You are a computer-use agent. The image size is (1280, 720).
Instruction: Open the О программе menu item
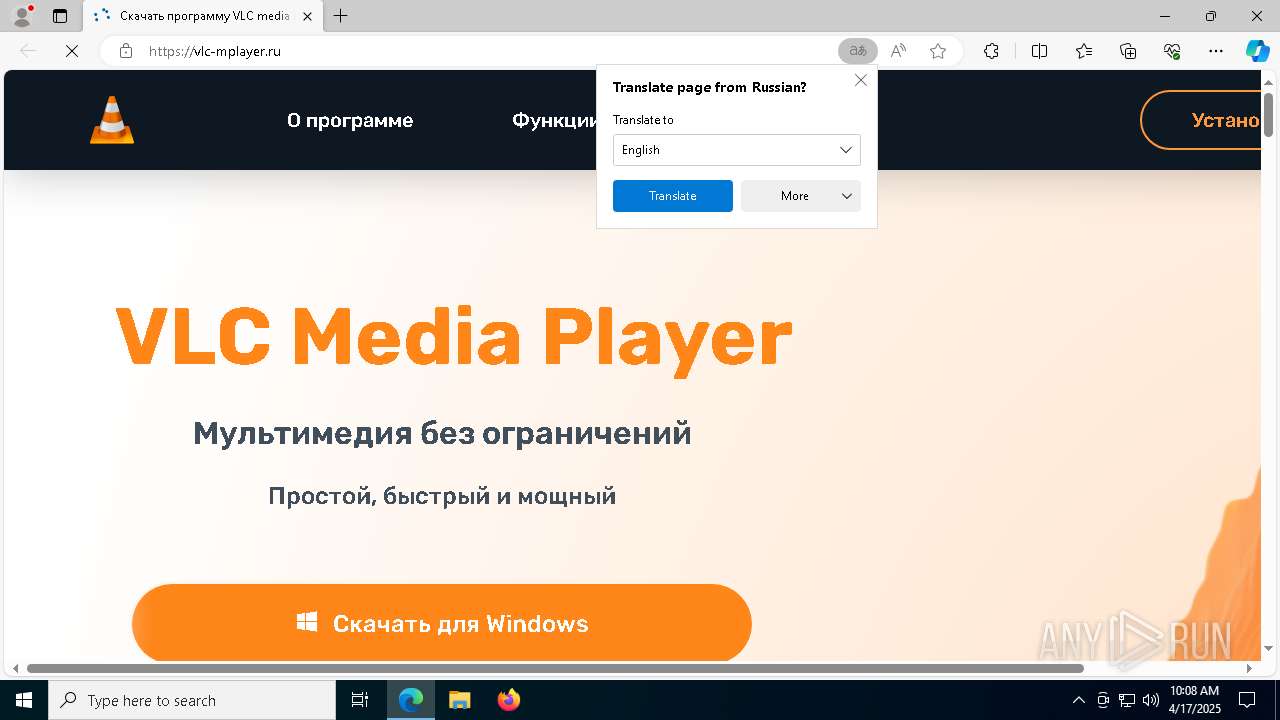[x=350, y=120]
